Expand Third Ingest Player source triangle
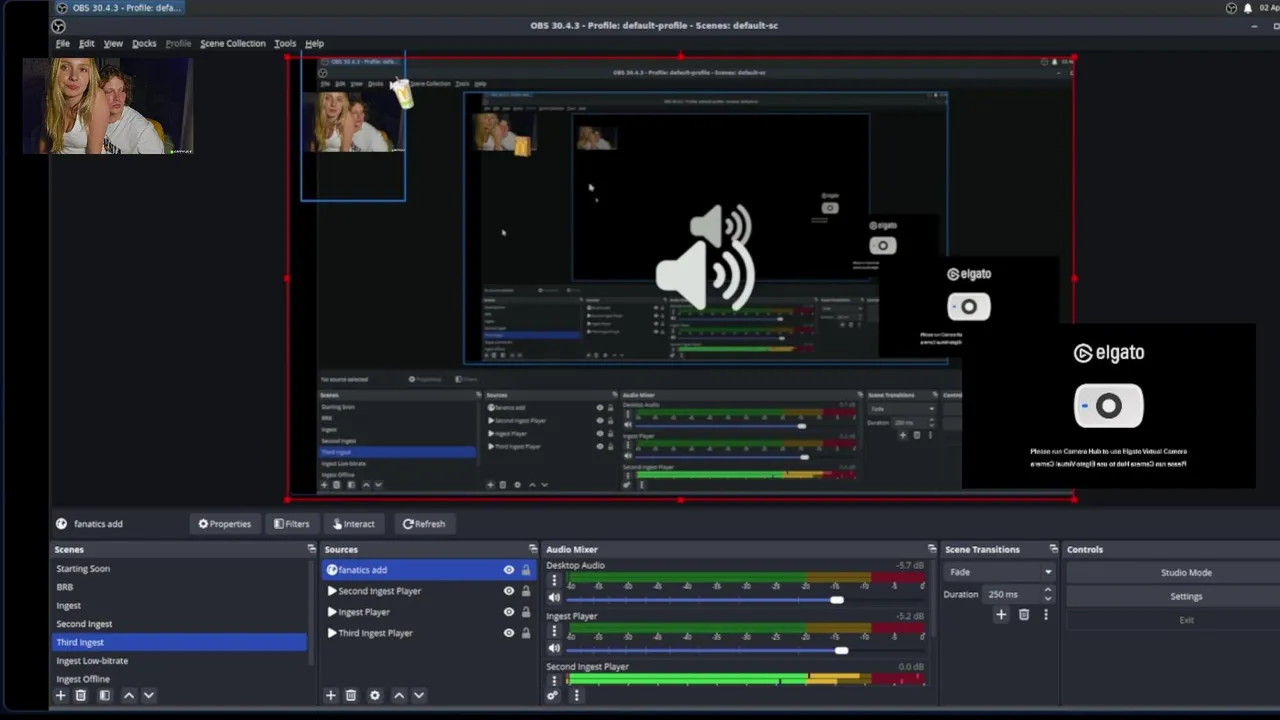 332,633
